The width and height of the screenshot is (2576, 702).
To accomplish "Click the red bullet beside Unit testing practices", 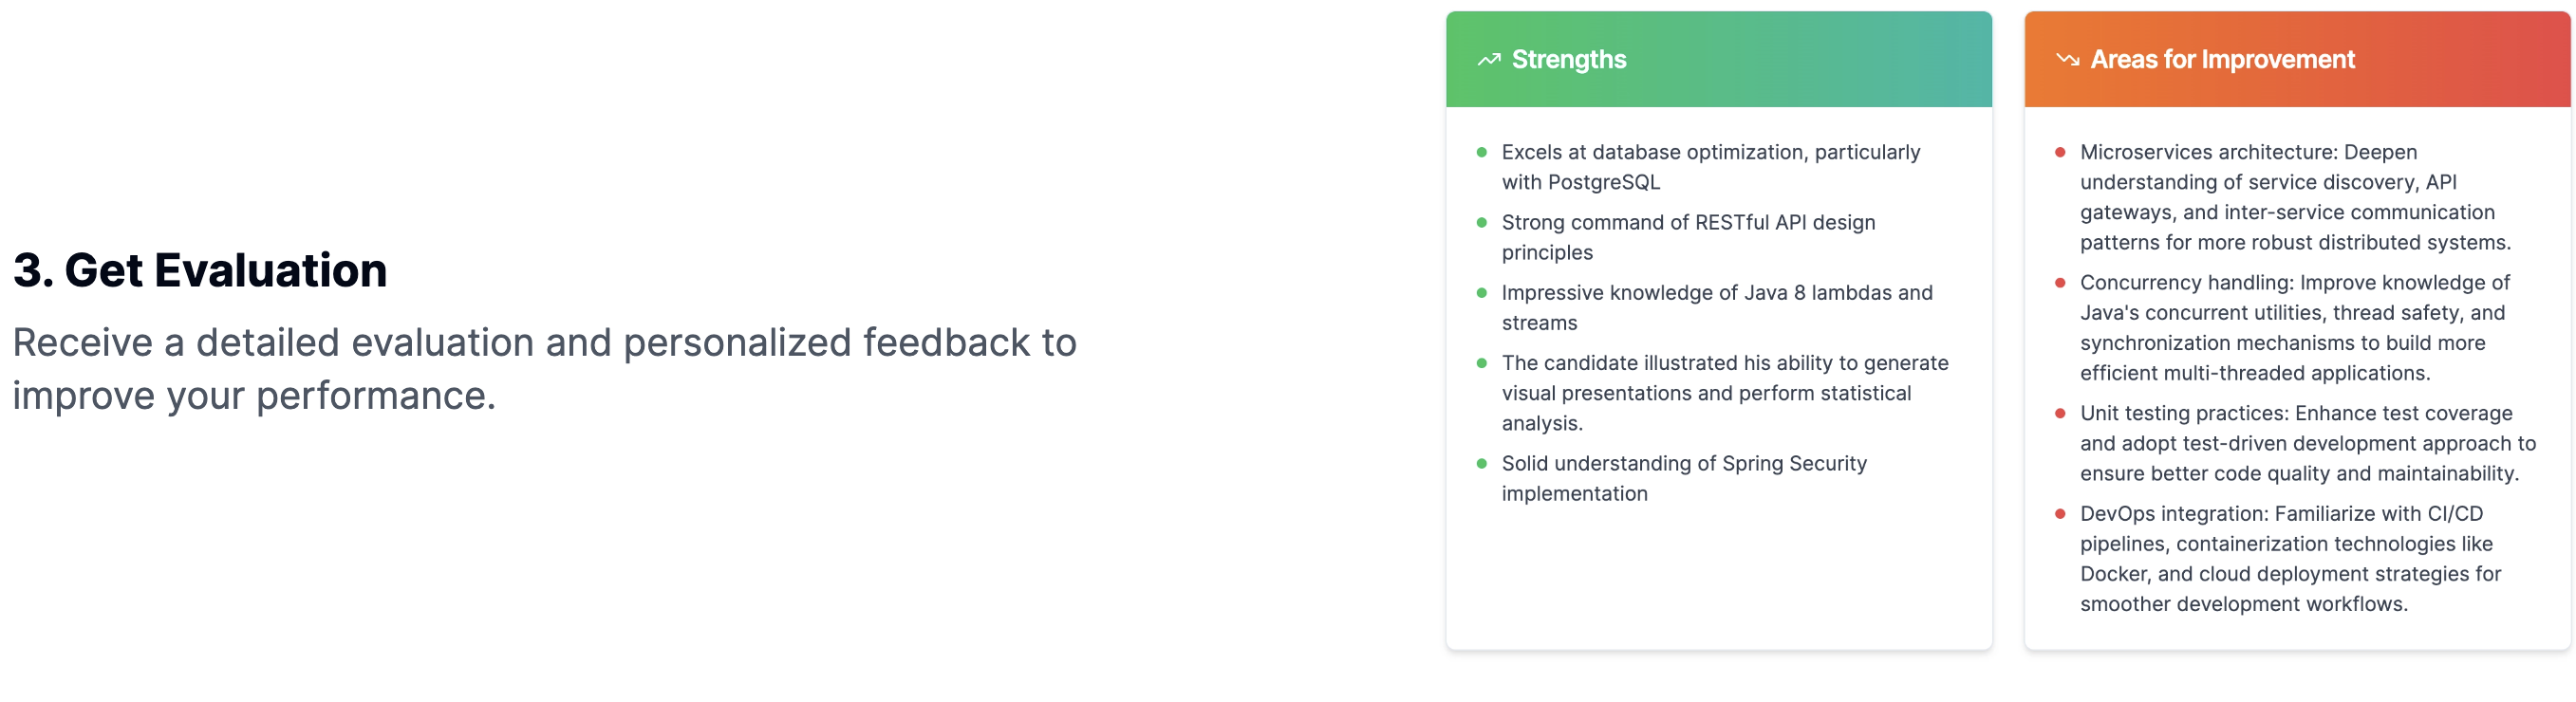I will click(2060, 414).
